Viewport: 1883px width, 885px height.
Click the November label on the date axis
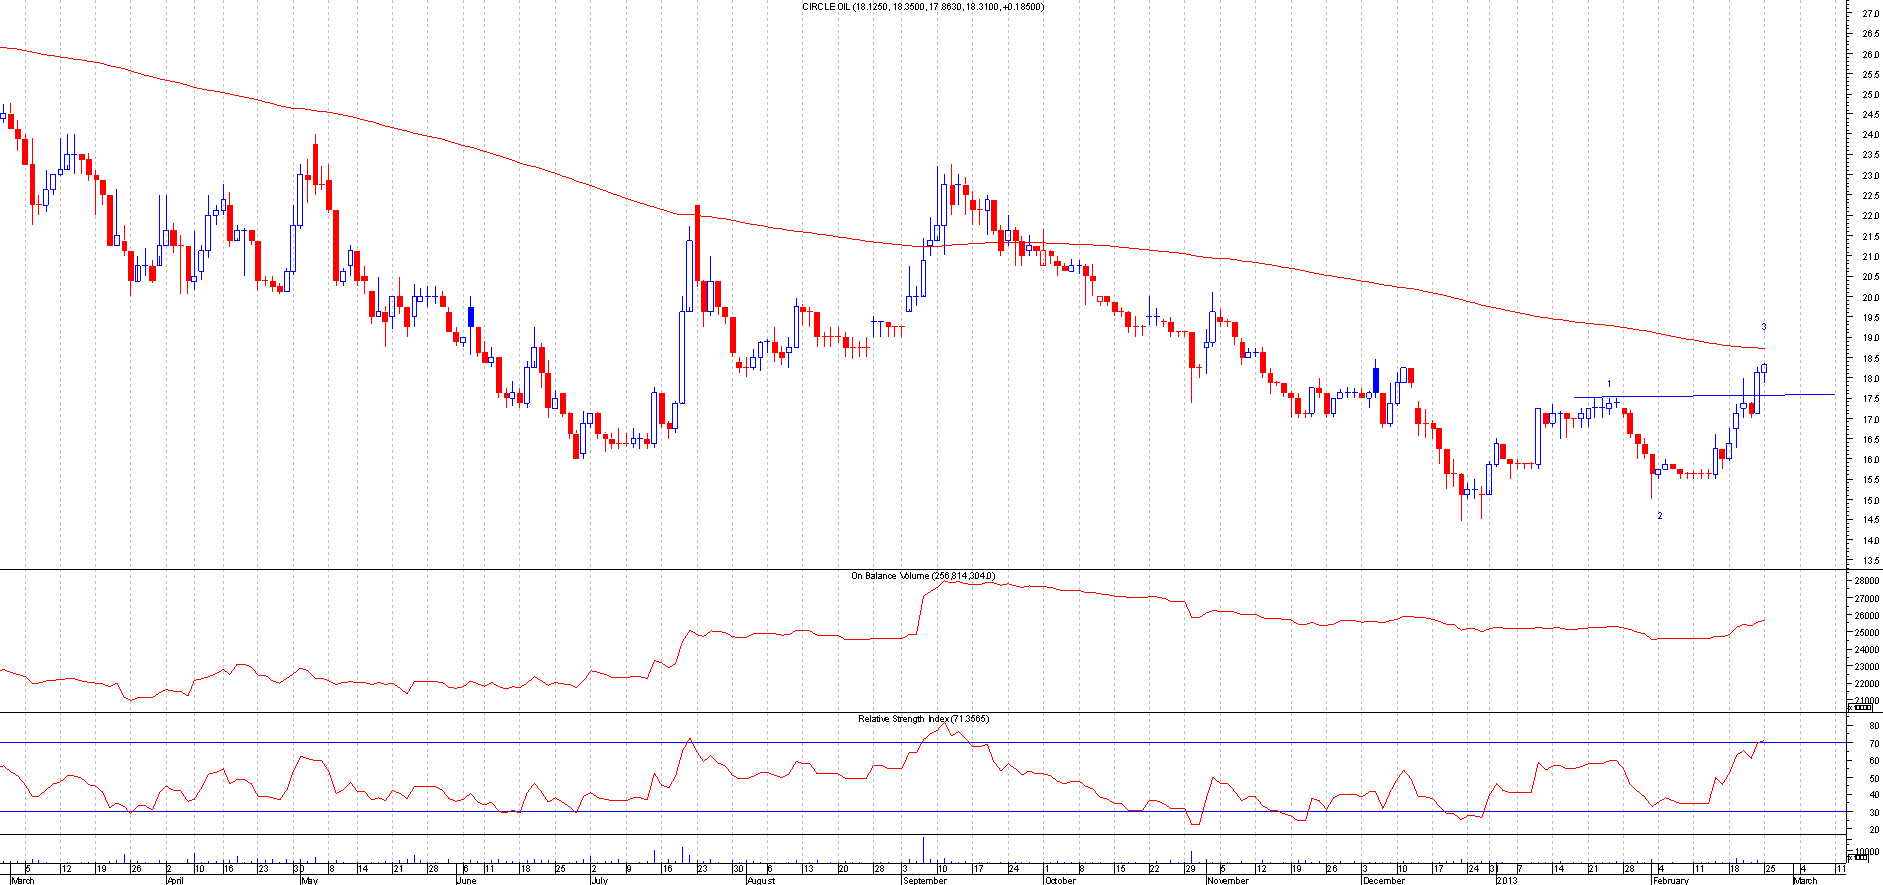[x=1227, y=881]
